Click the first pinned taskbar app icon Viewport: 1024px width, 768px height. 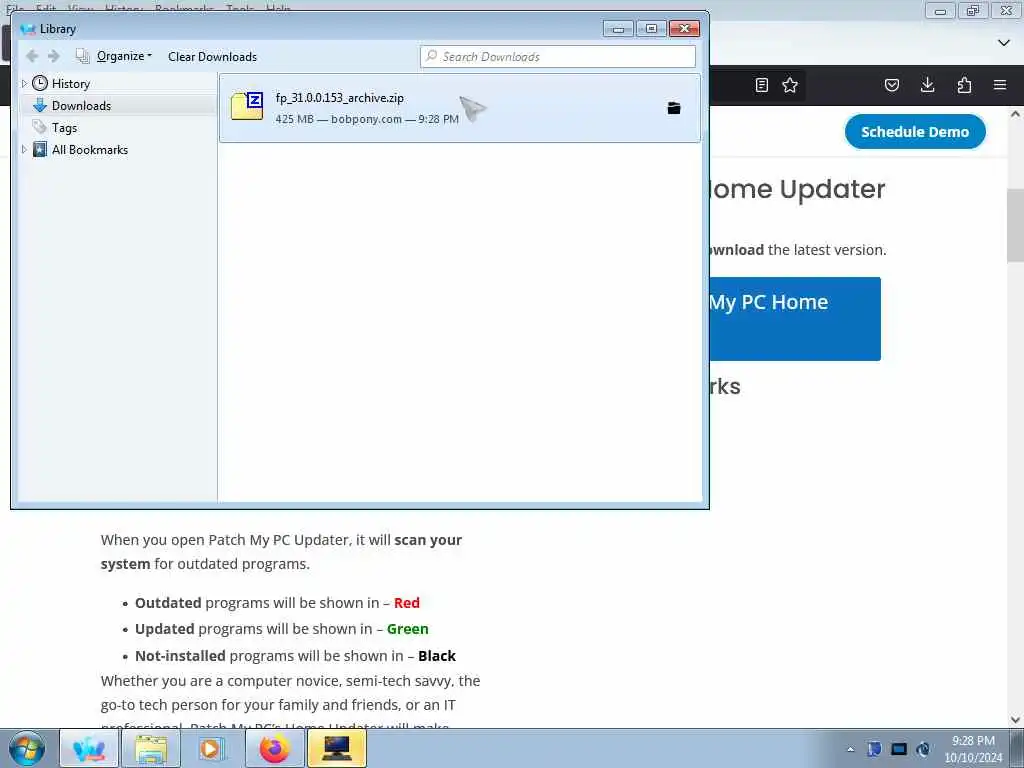[89, 748]
